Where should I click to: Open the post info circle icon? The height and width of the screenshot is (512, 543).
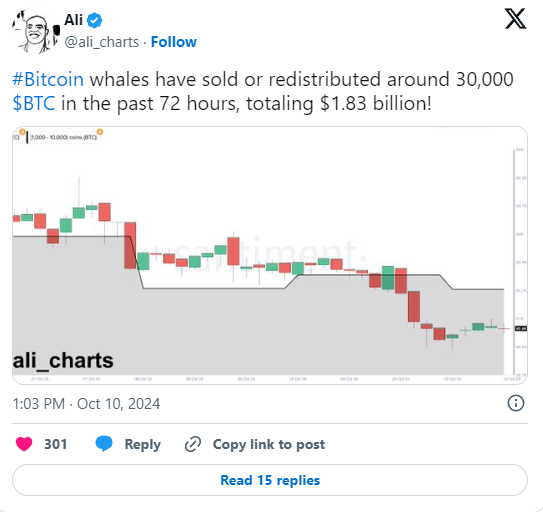point(516,403)
